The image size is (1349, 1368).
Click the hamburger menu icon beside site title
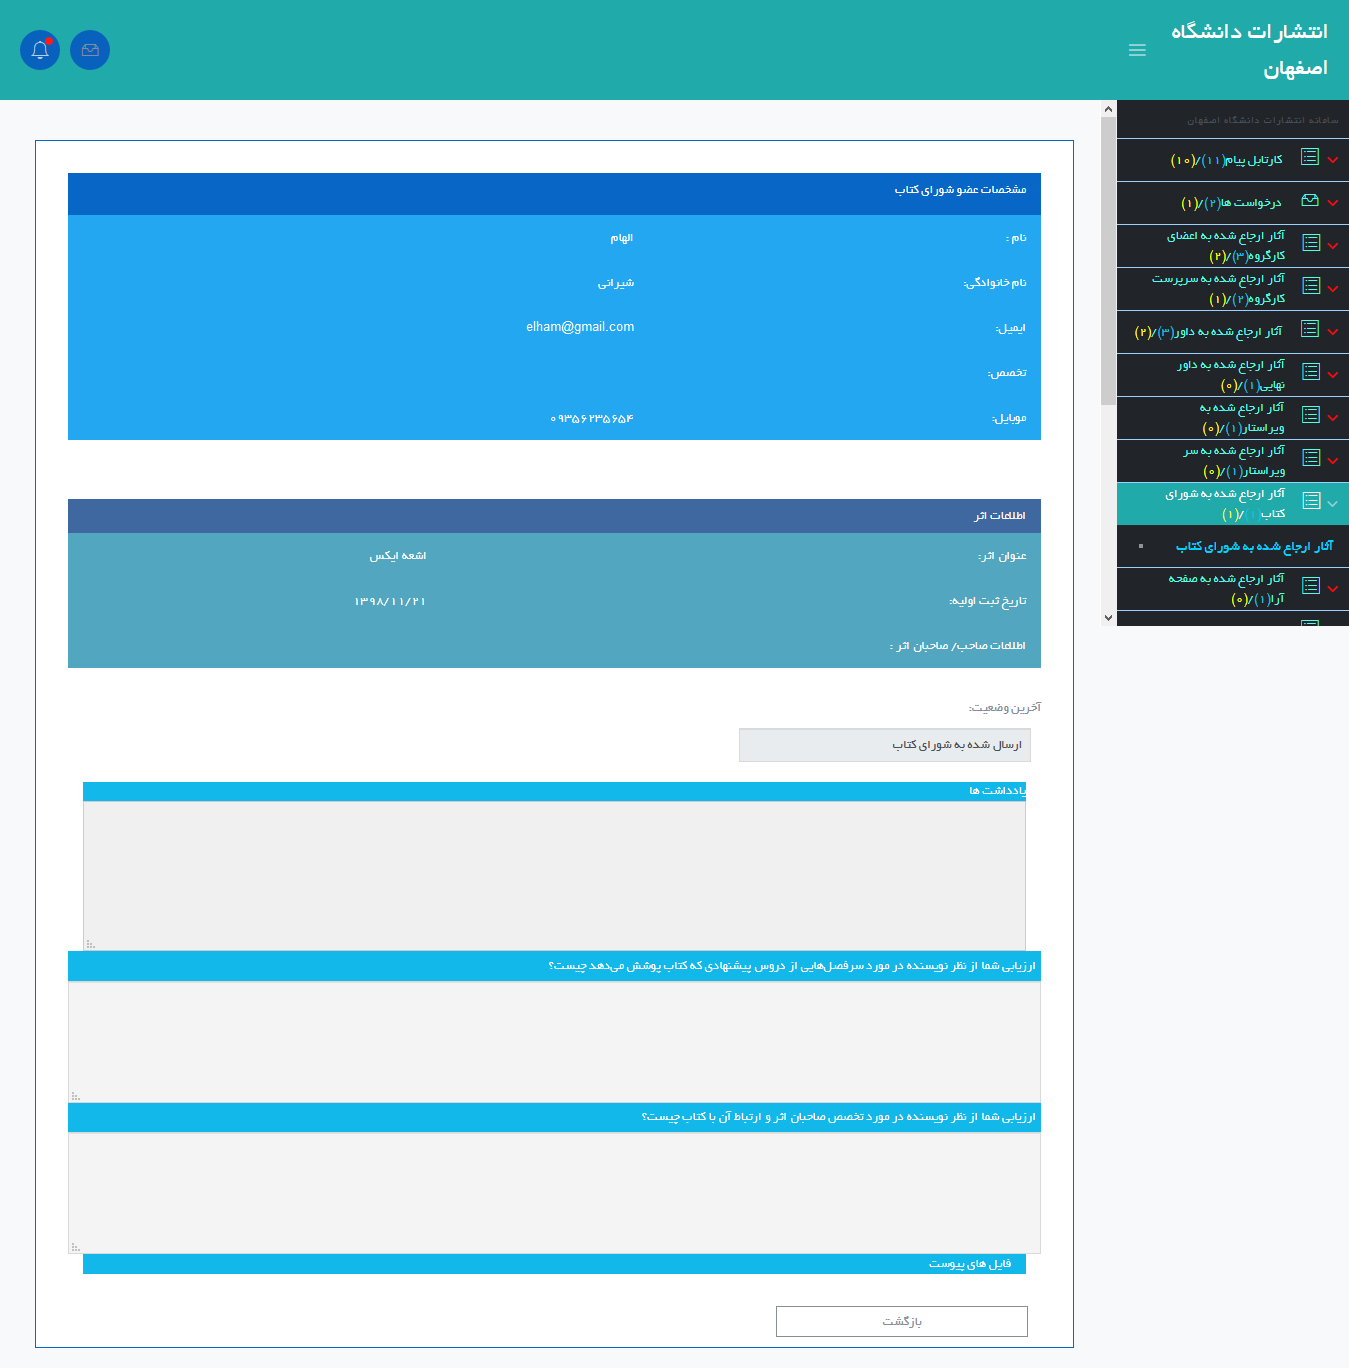point(1137,50)
